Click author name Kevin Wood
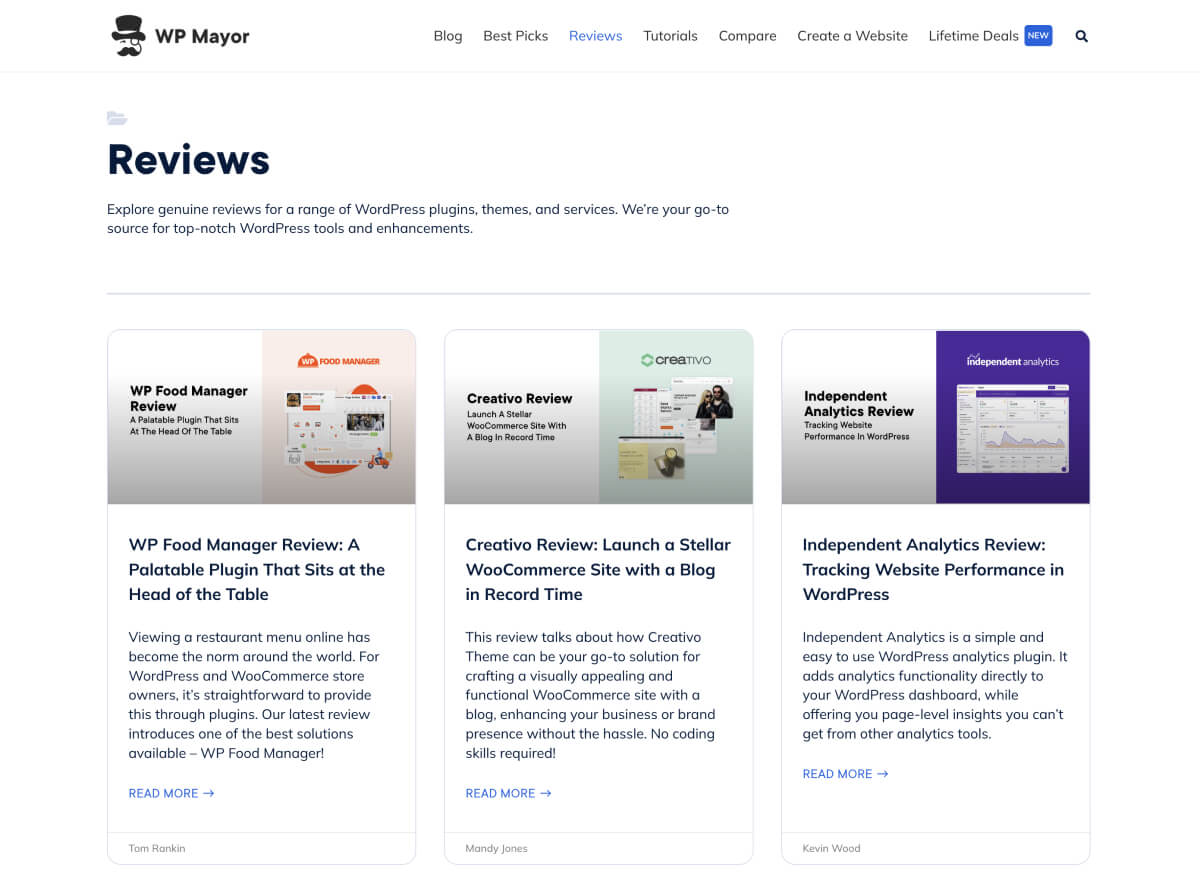Screen dimensions: 1200x883 (x=831, y=848)
